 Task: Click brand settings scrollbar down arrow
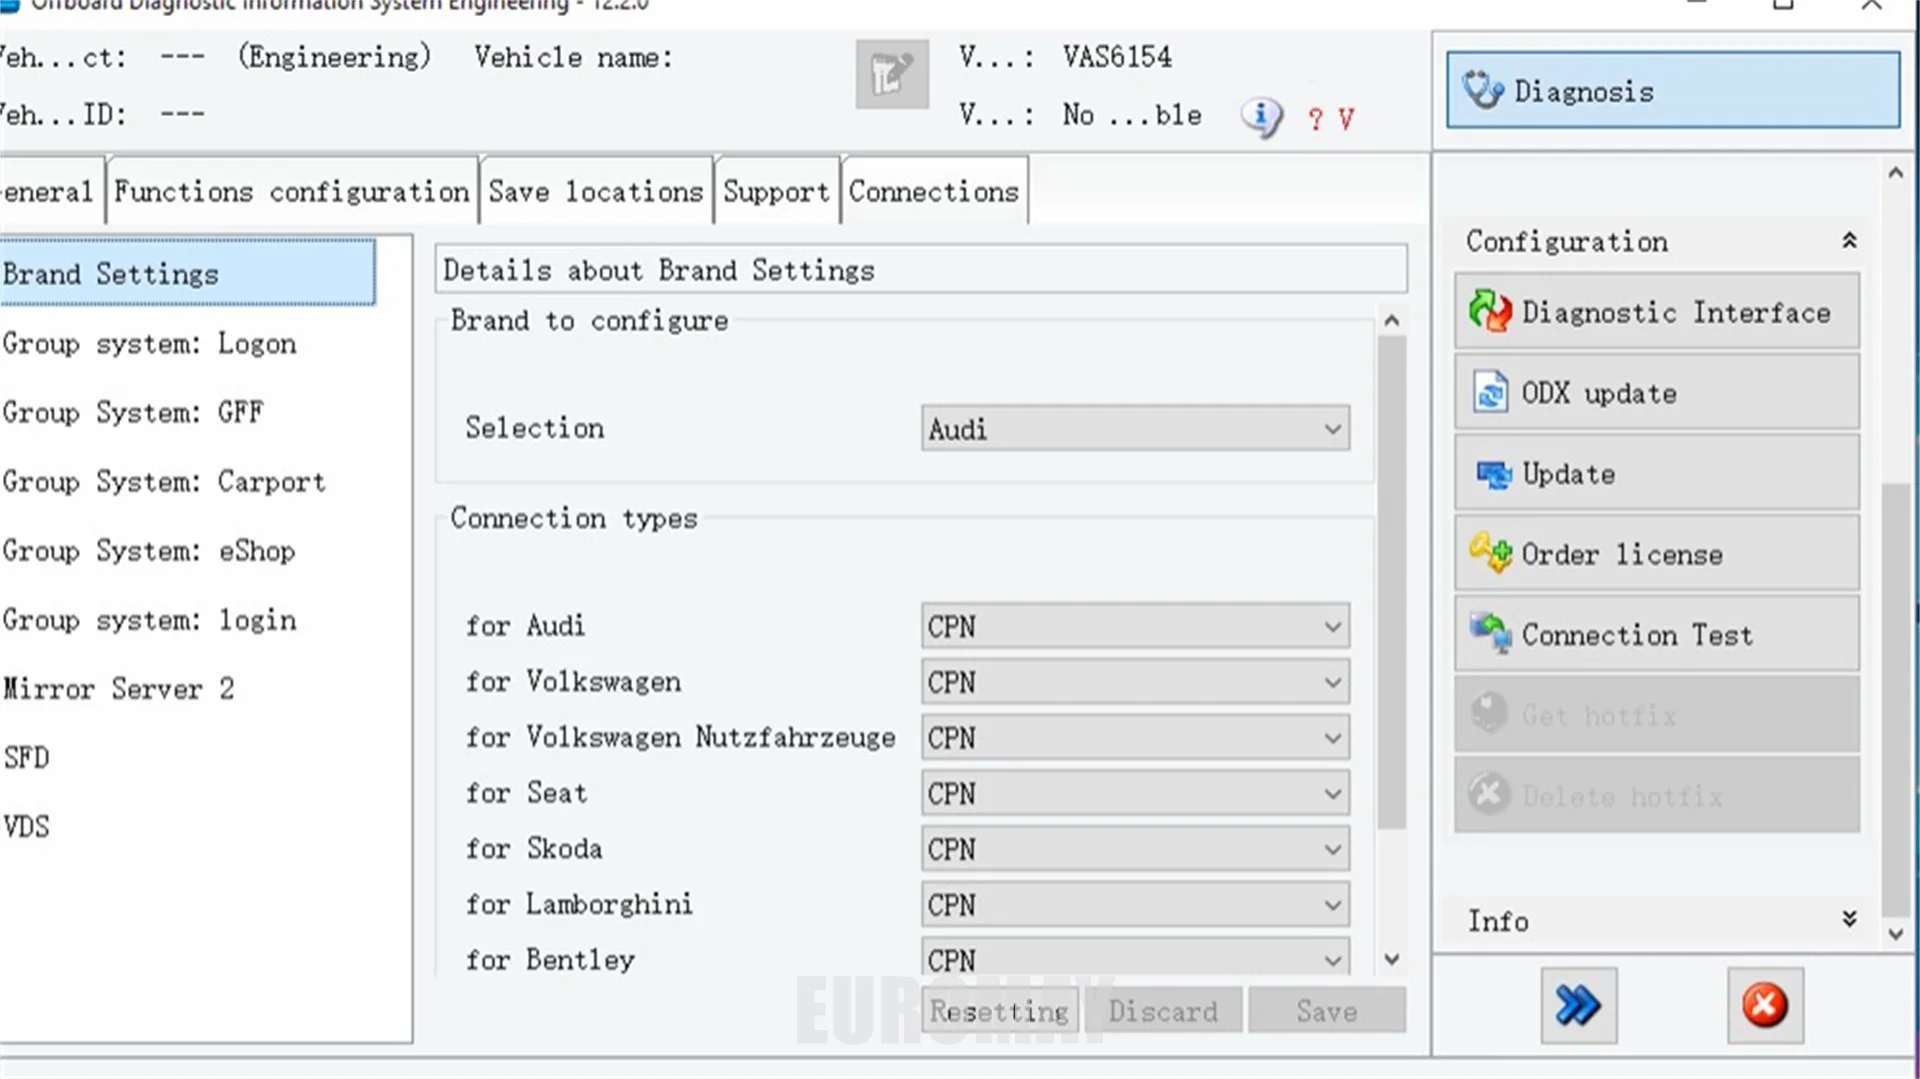(1391, 959)
